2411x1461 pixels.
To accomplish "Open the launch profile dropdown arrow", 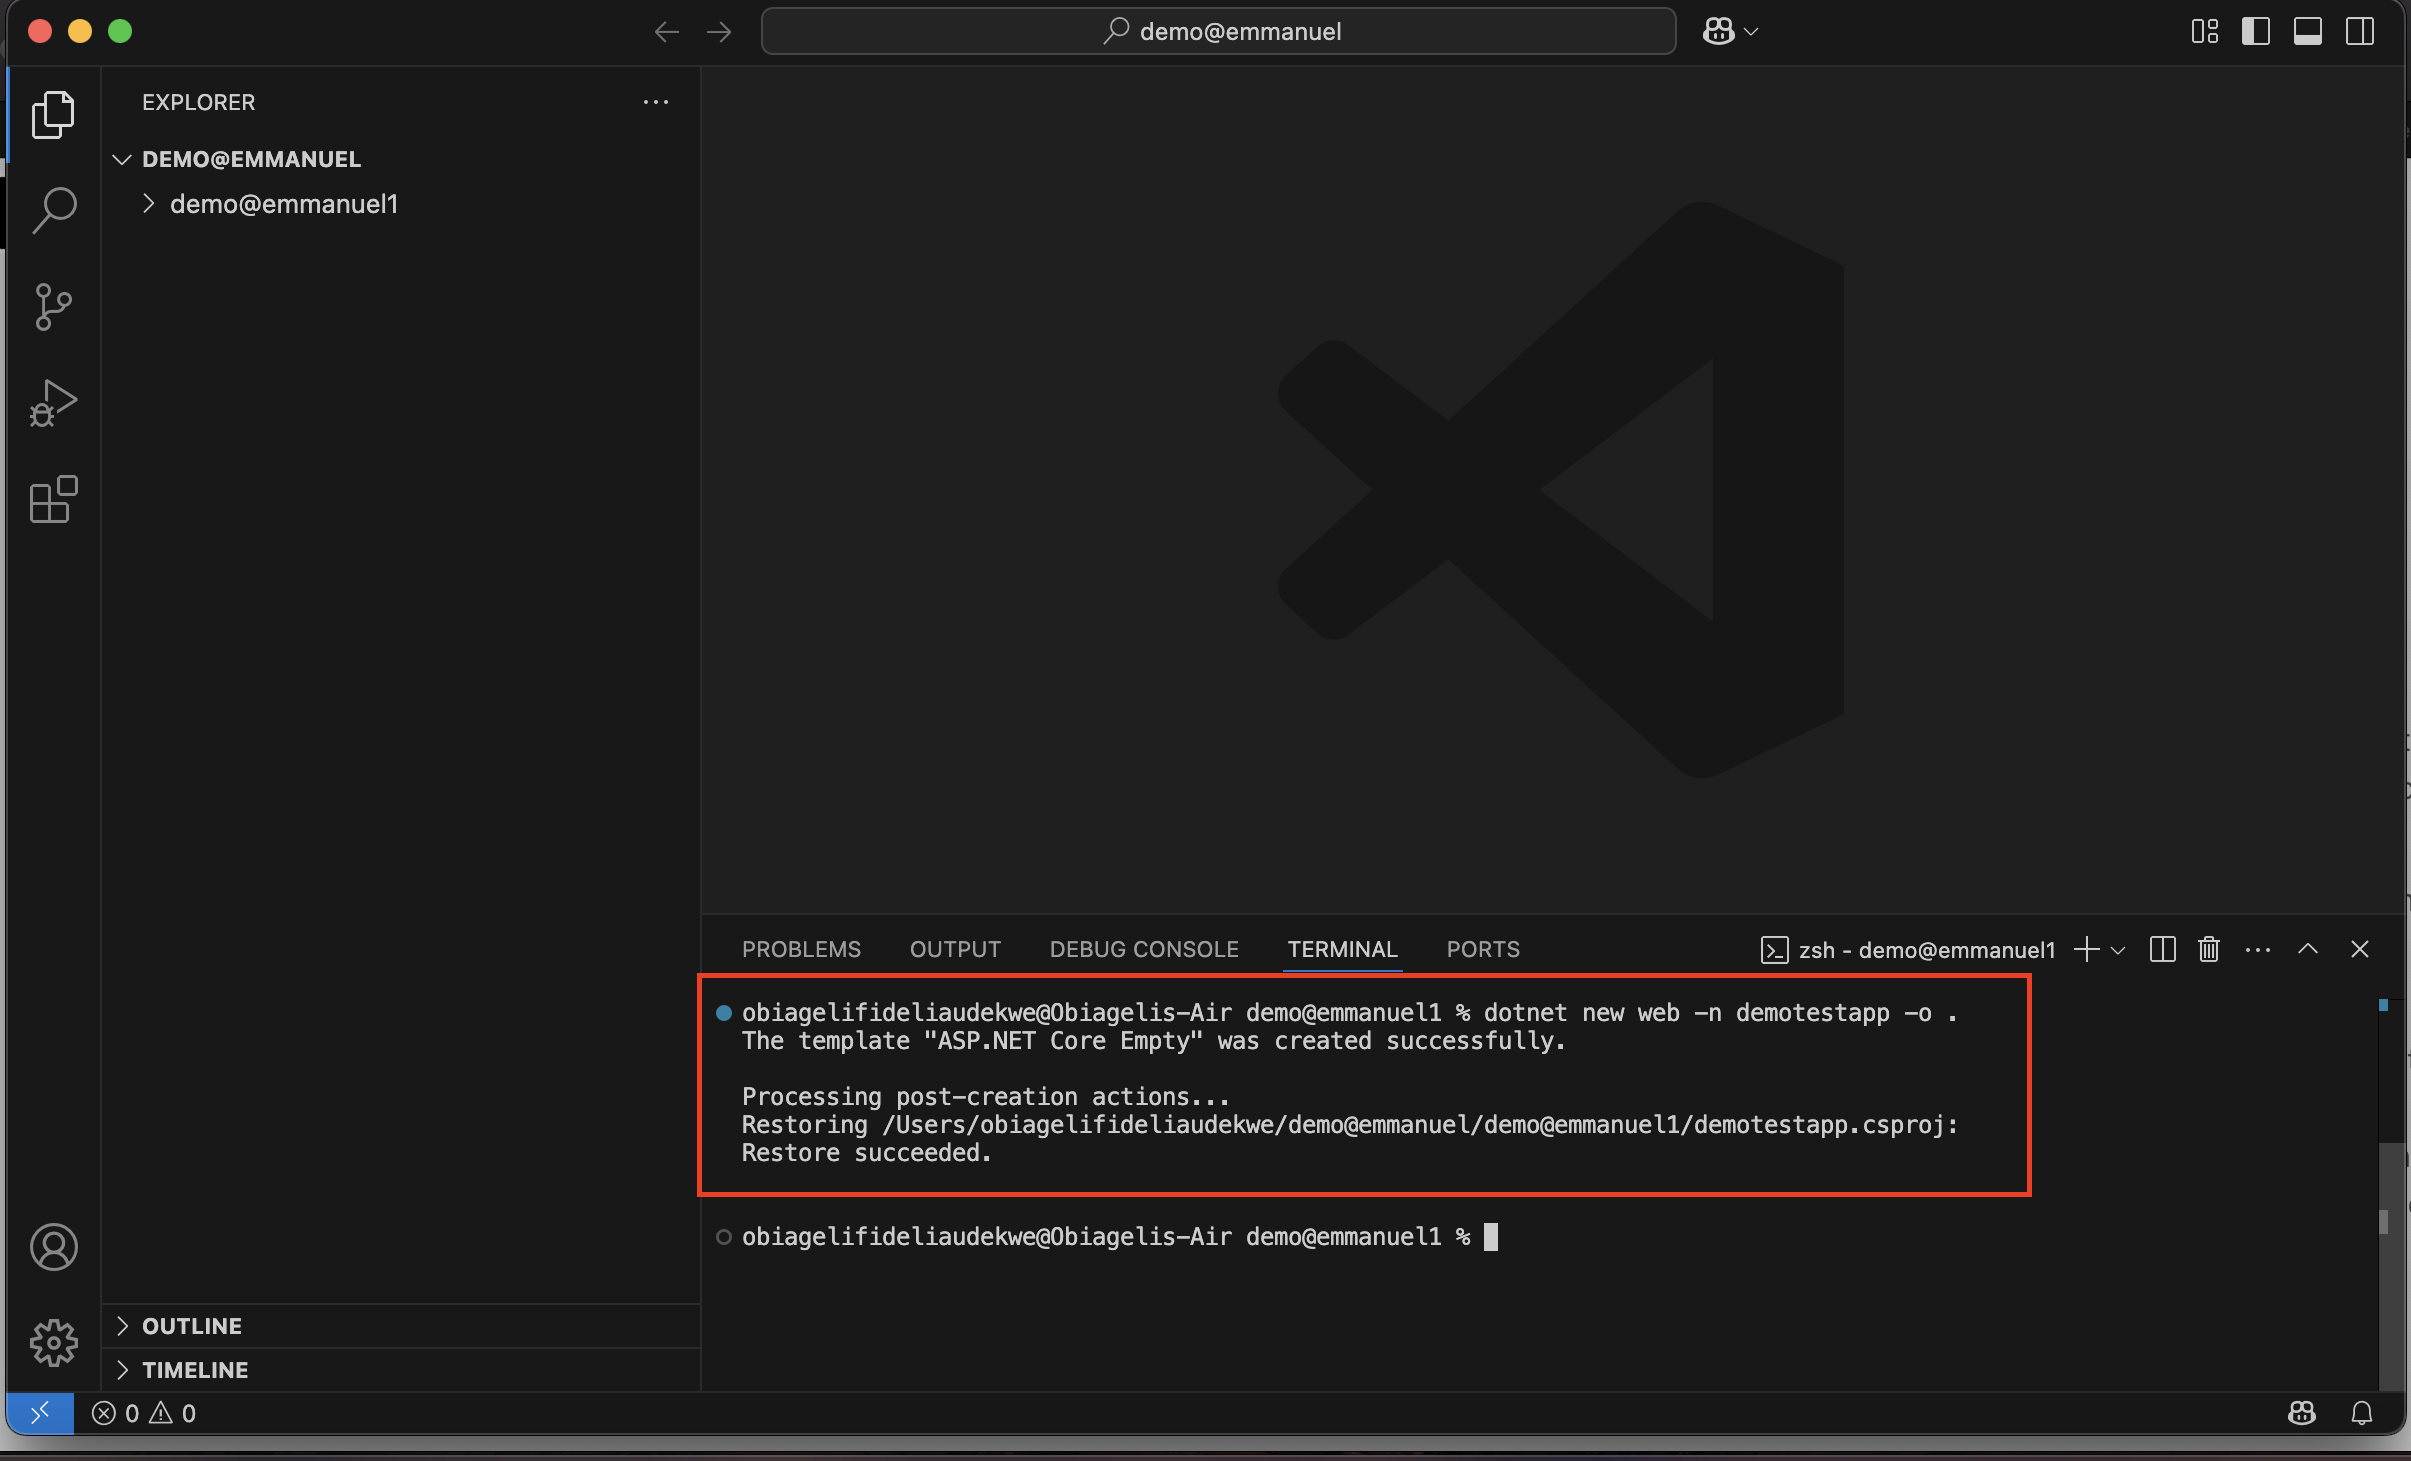I will [x=2118, y=950].
